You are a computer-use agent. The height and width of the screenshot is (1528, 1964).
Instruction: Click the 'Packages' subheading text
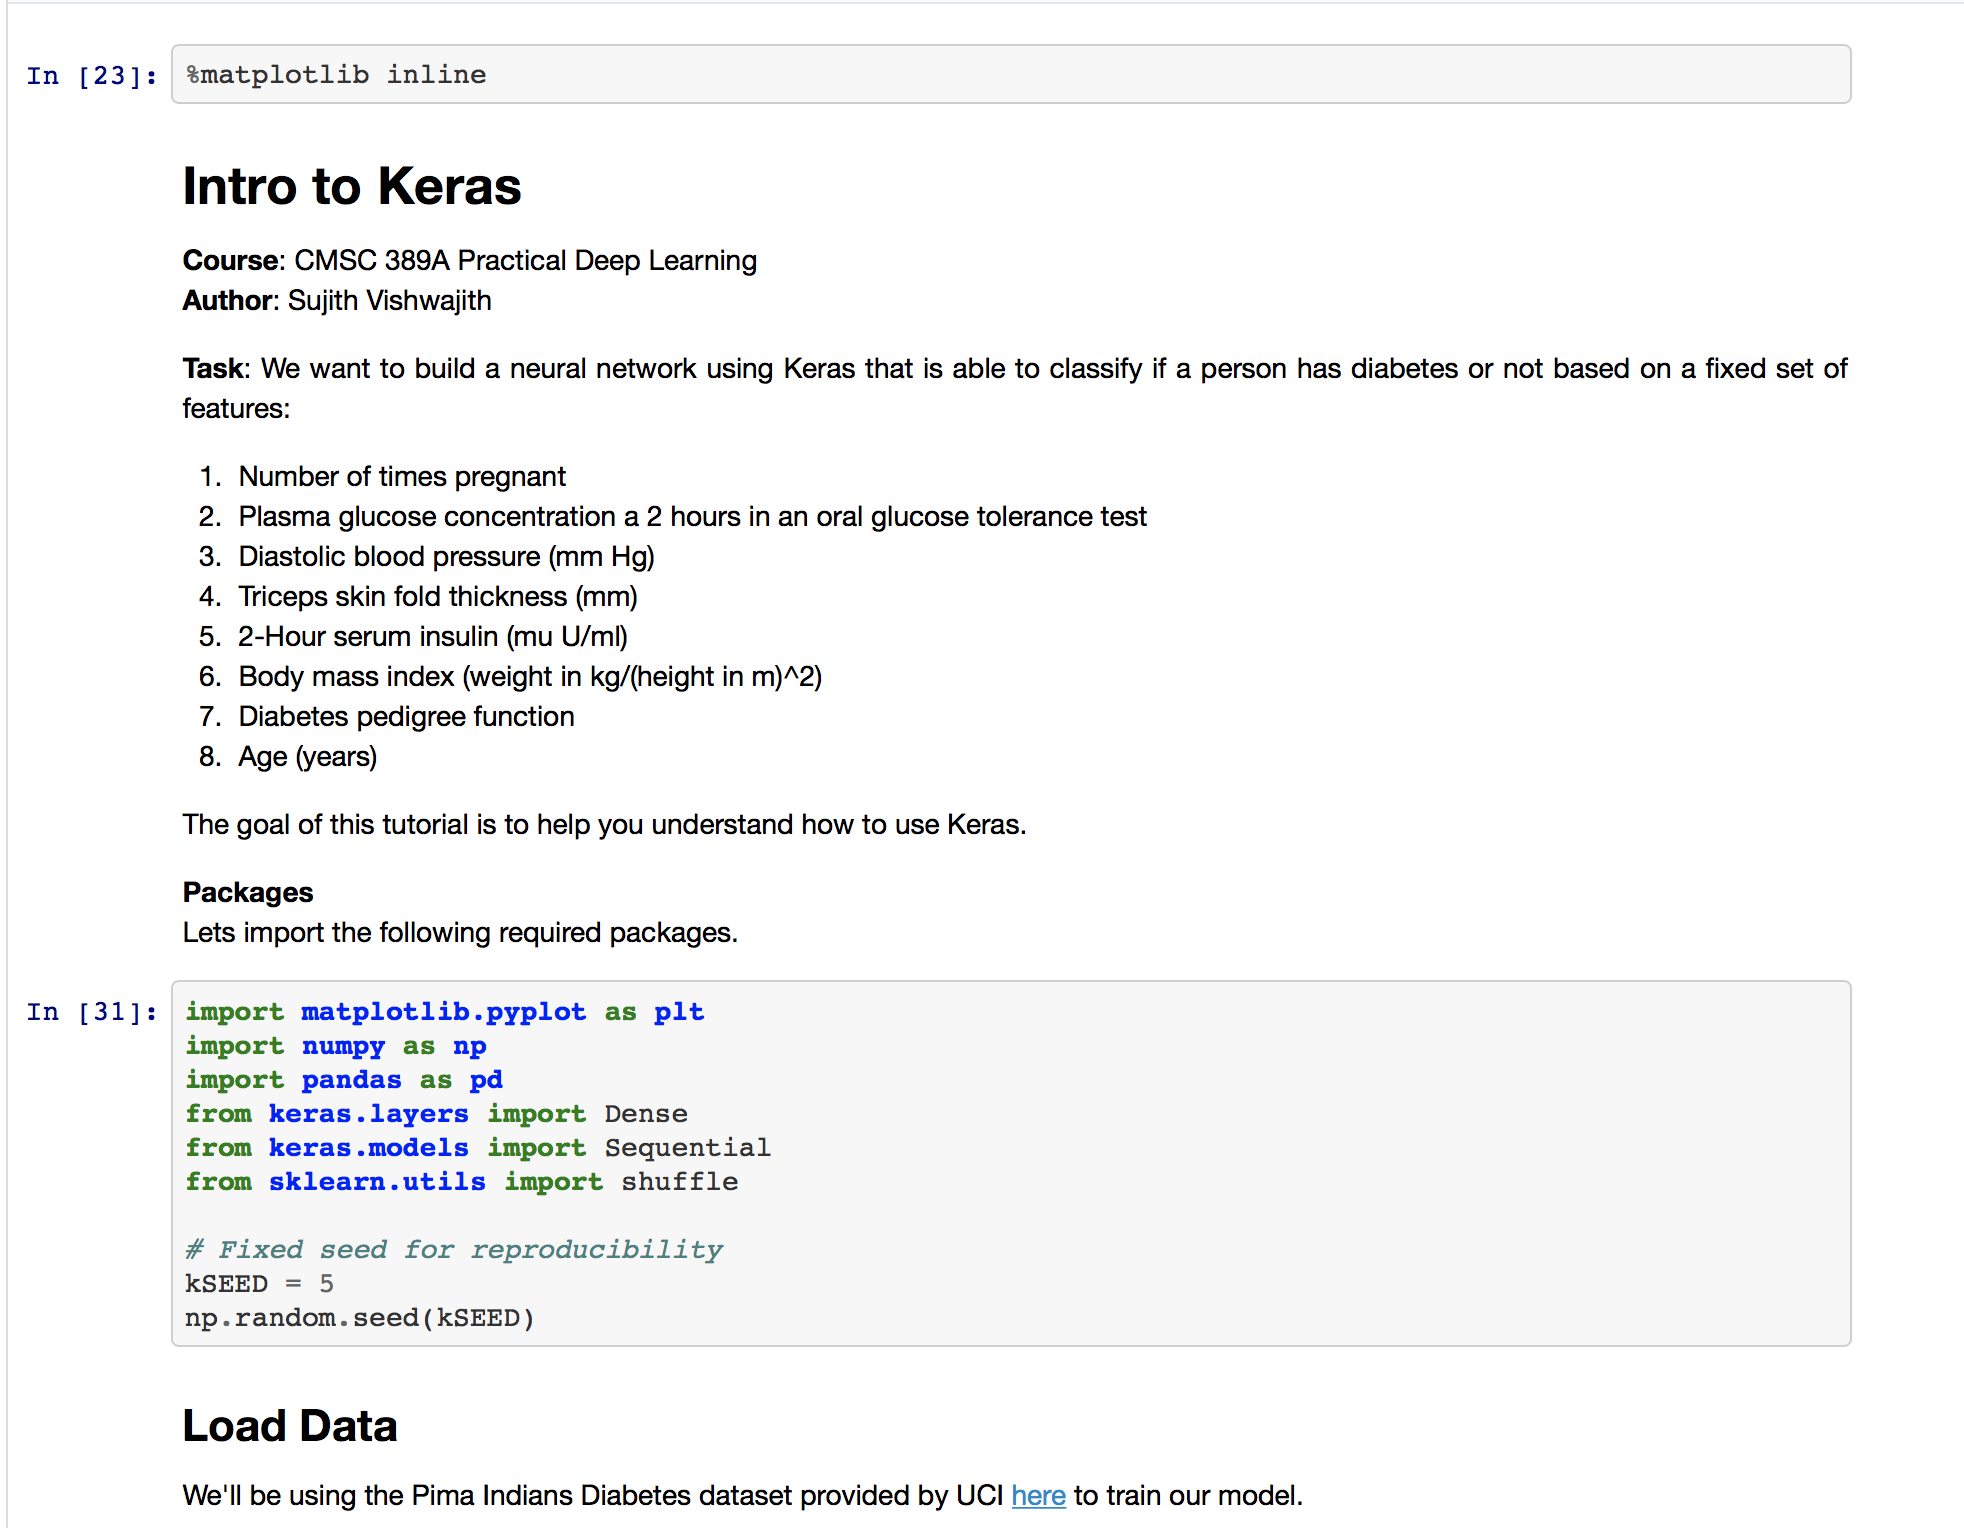click(x=248, y=892)
